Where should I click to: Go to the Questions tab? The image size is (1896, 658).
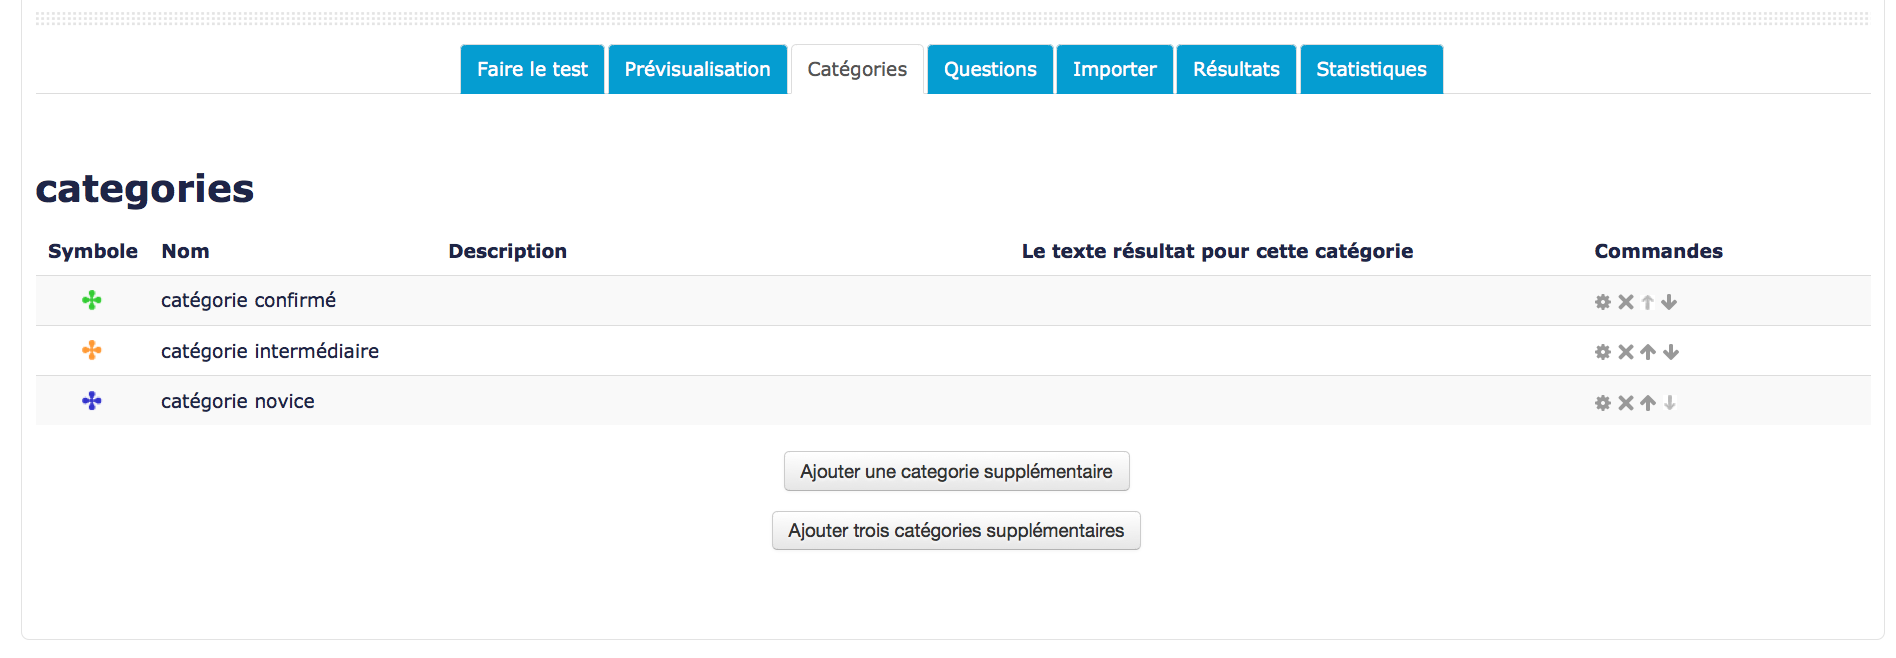(990, 70)
